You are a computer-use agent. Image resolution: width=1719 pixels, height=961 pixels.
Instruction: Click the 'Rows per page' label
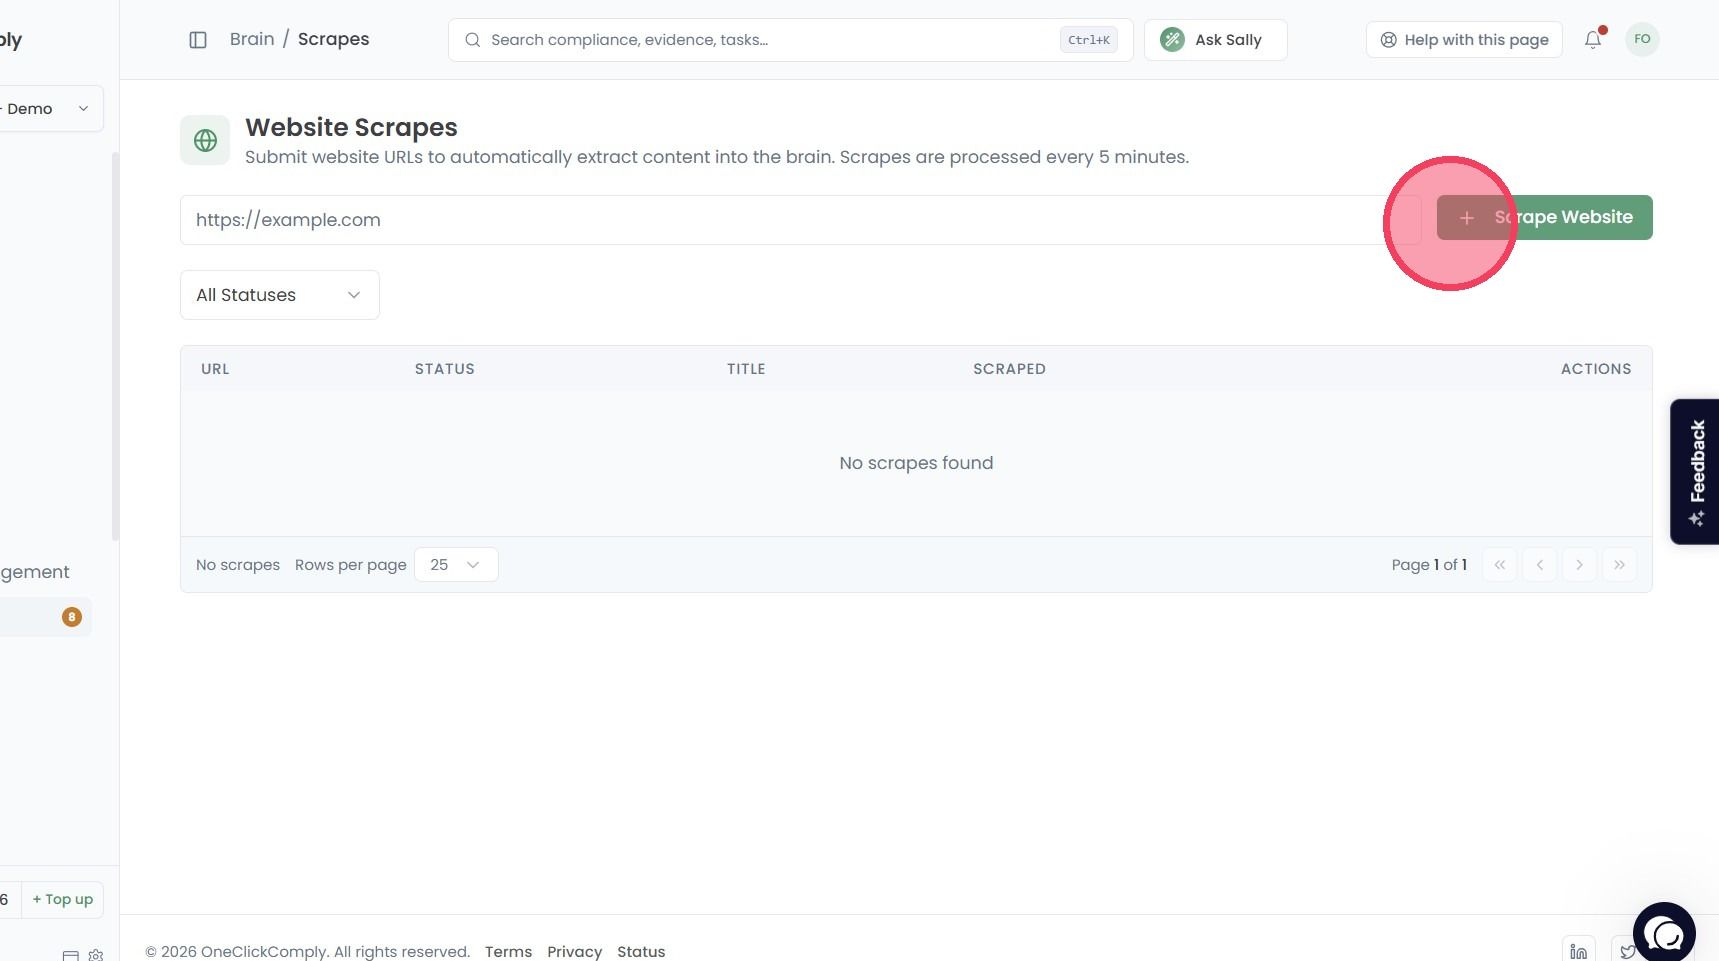coord(351,565)
